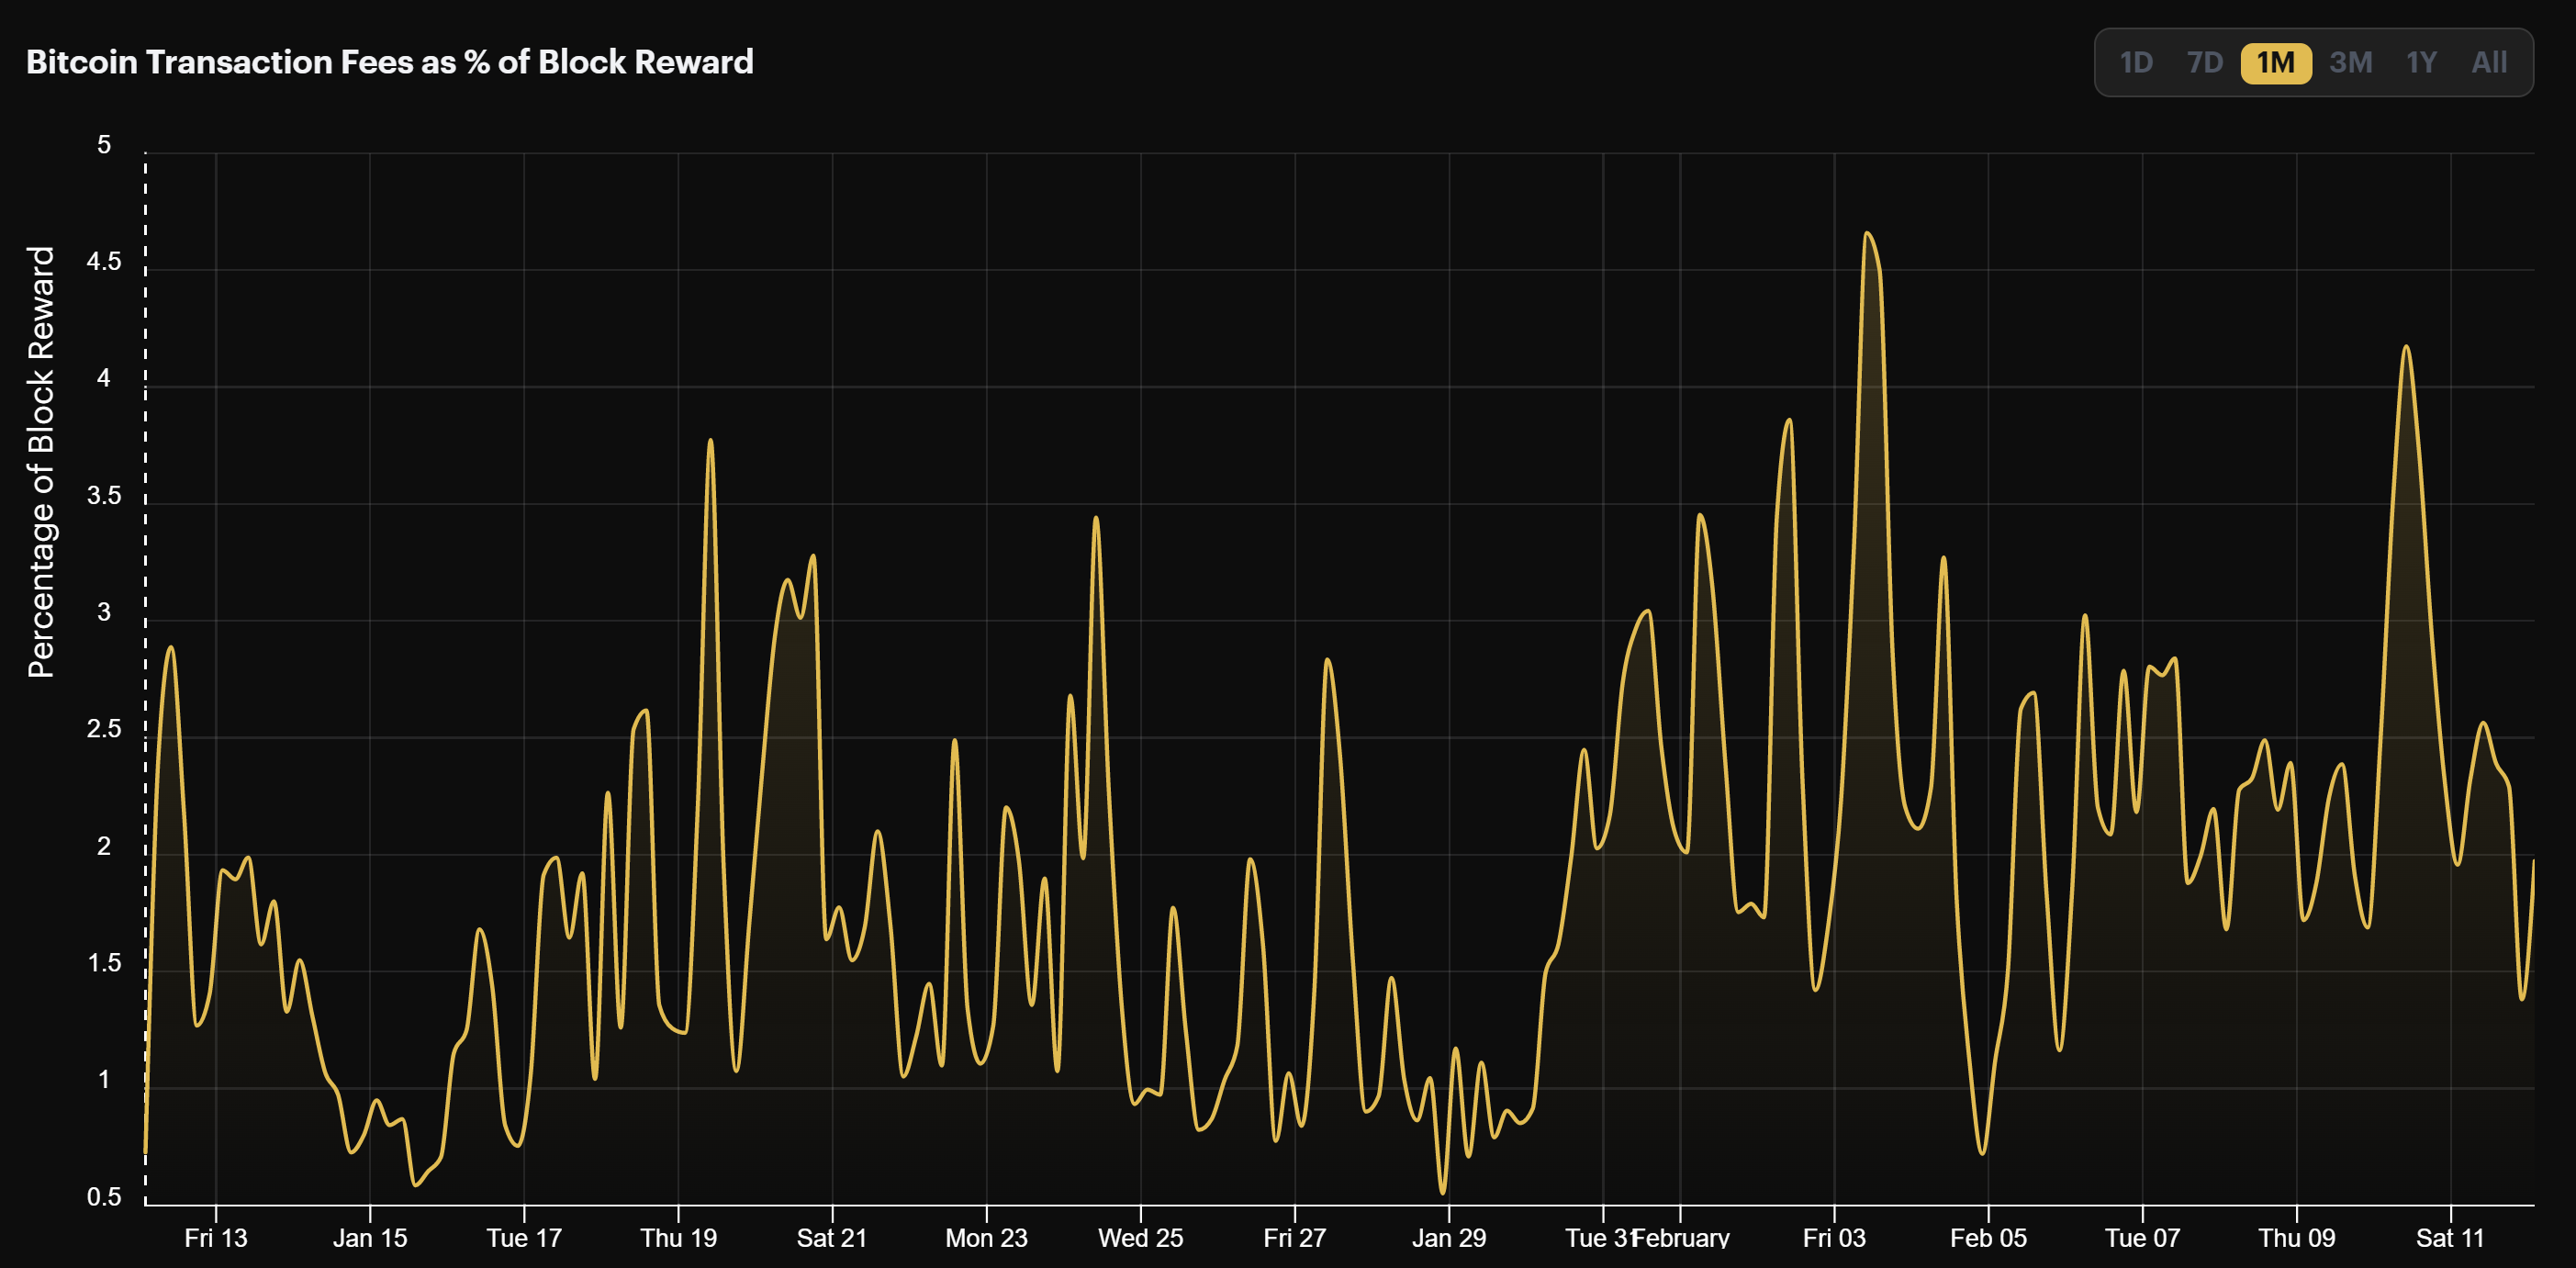This screenshot has height=1268, width=2576.
Task: Click the Jan 29 date label
Action: point(1448,1238)
